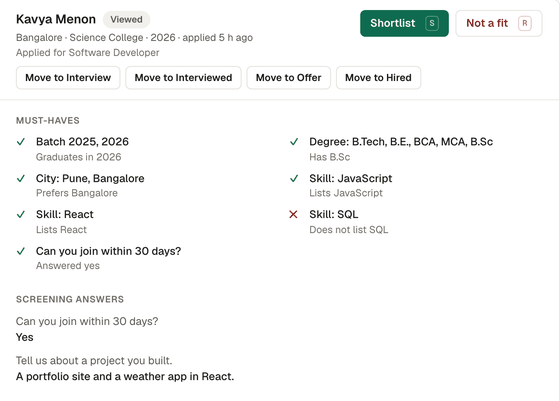The width and height of the screenshot is (560, 401).
Task: Click 'Prefers Bangalore' note
Action: [x=77, y=193]
